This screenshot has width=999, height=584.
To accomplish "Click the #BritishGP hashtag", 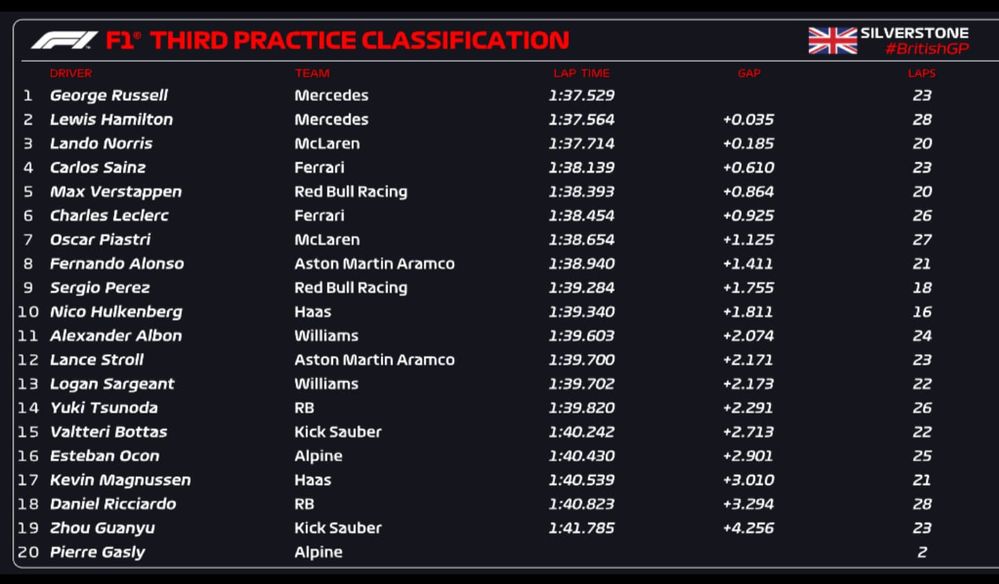I will (927, 49).
